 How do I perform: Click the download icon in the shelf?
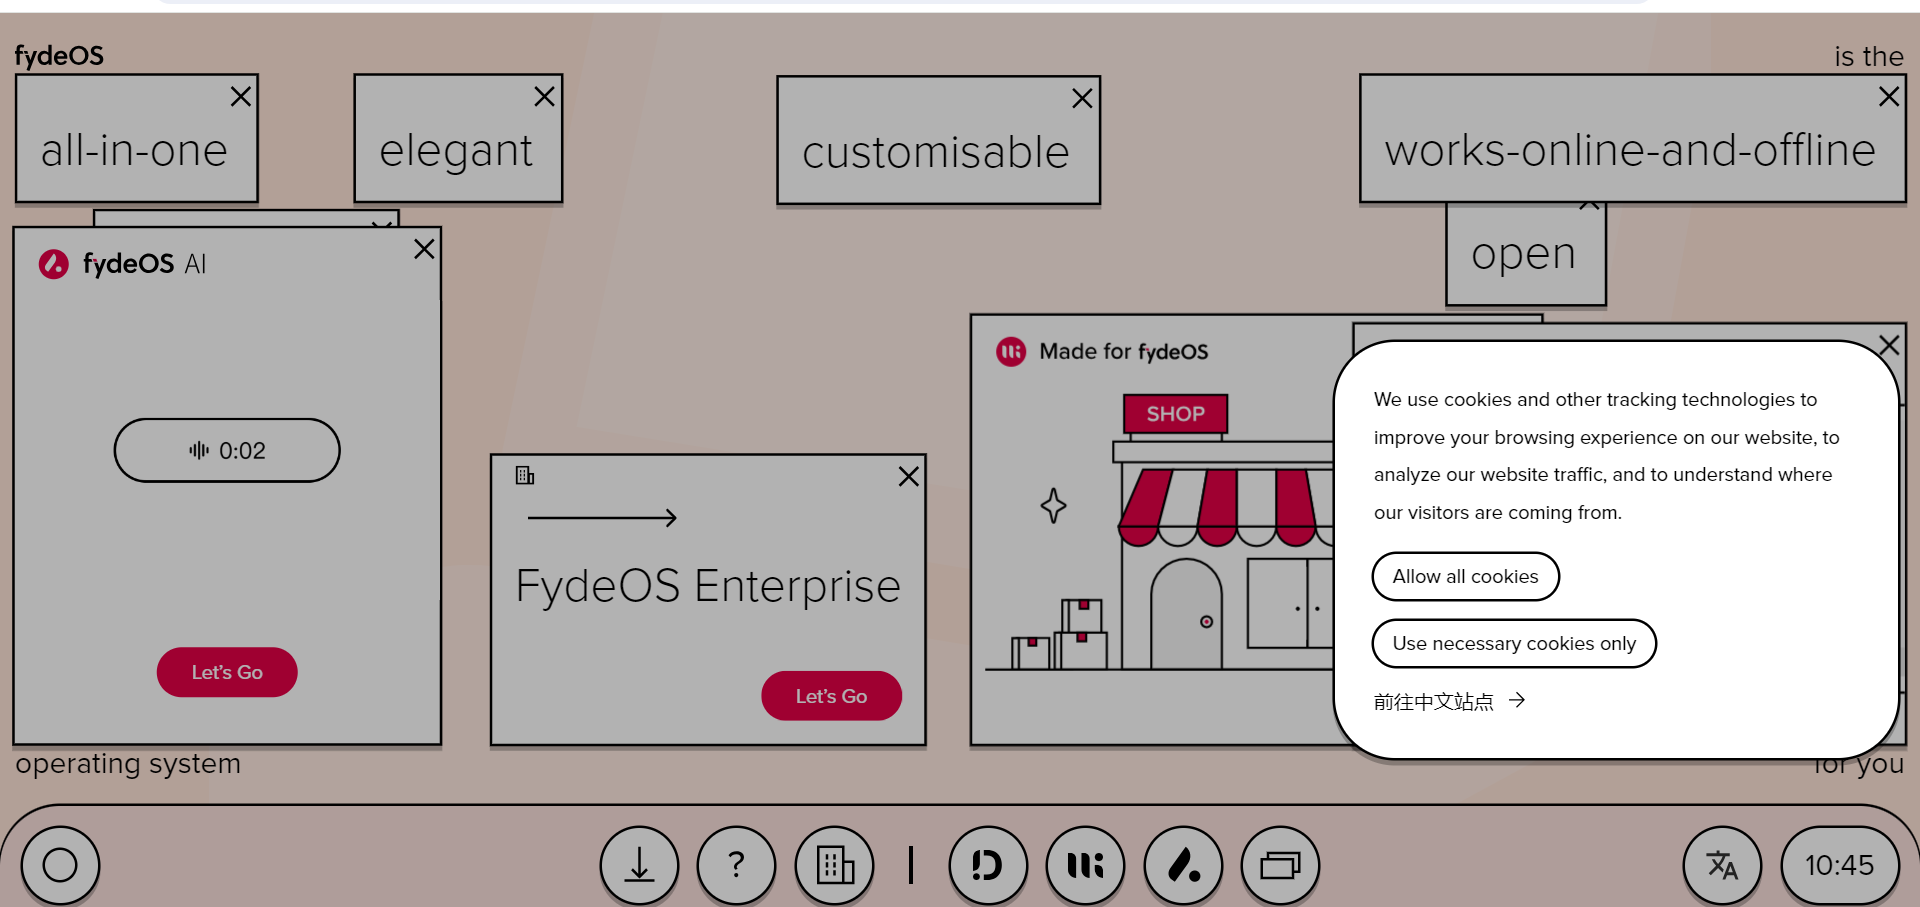tap(639, 865)
